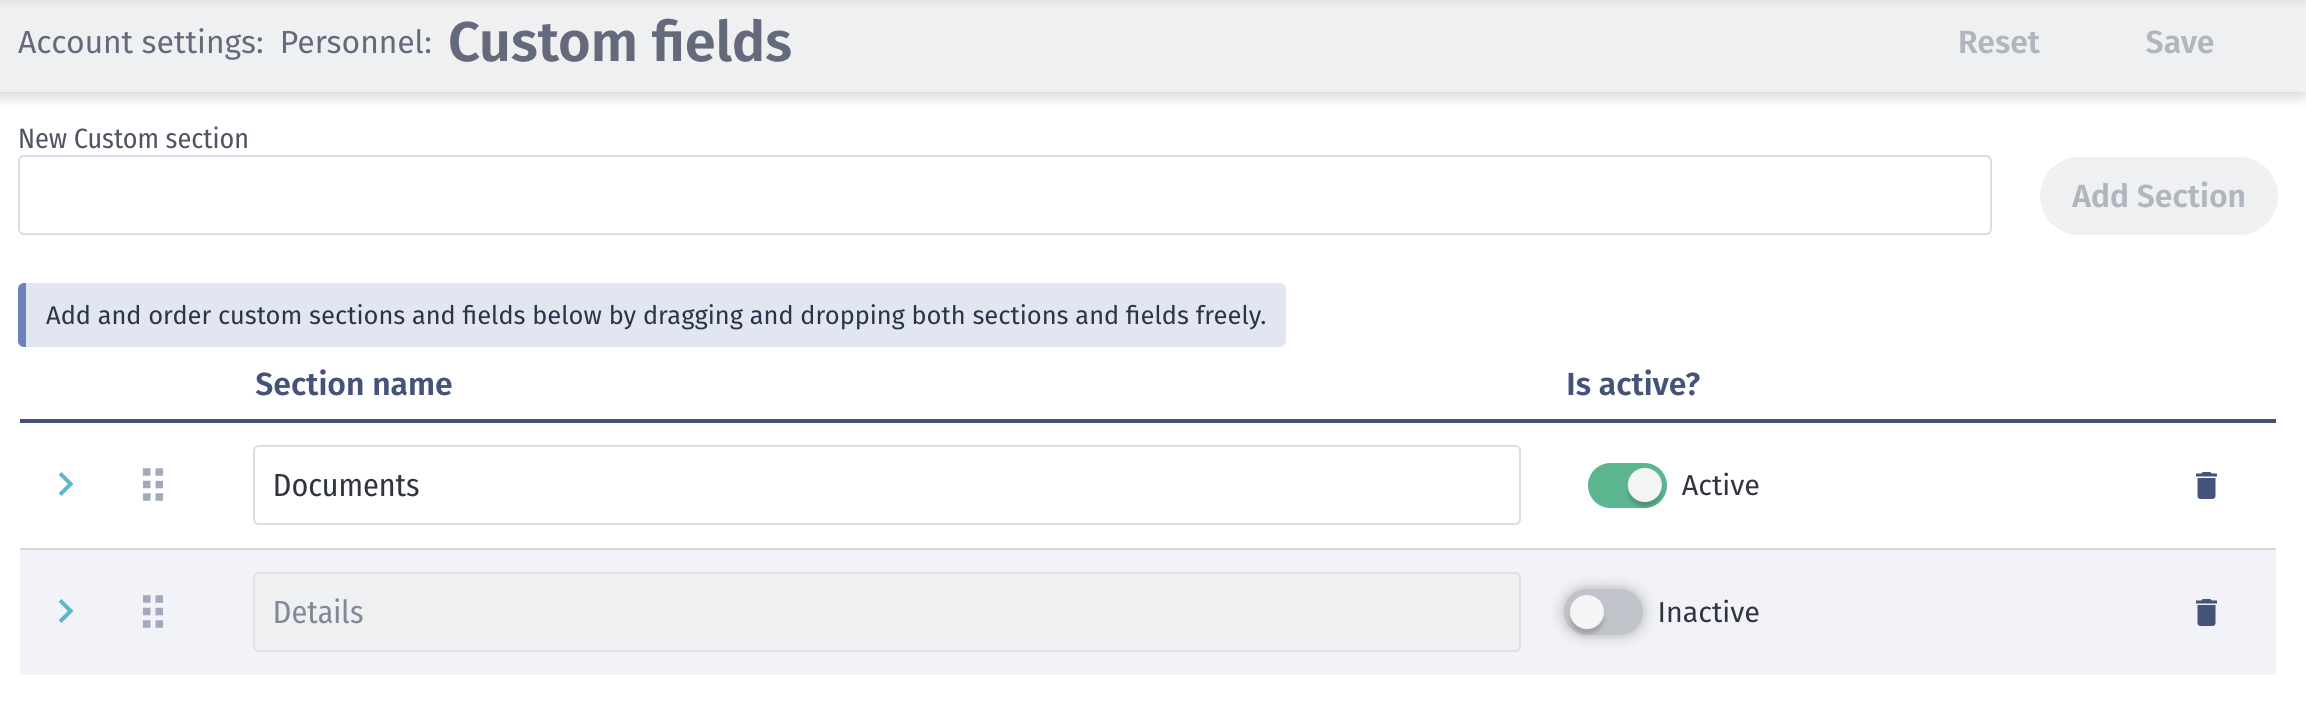The width and height of the screenshot is (2306, 728).
Task: Delete the Documents section with trash icon
Action: click(x=2206, y=485)
